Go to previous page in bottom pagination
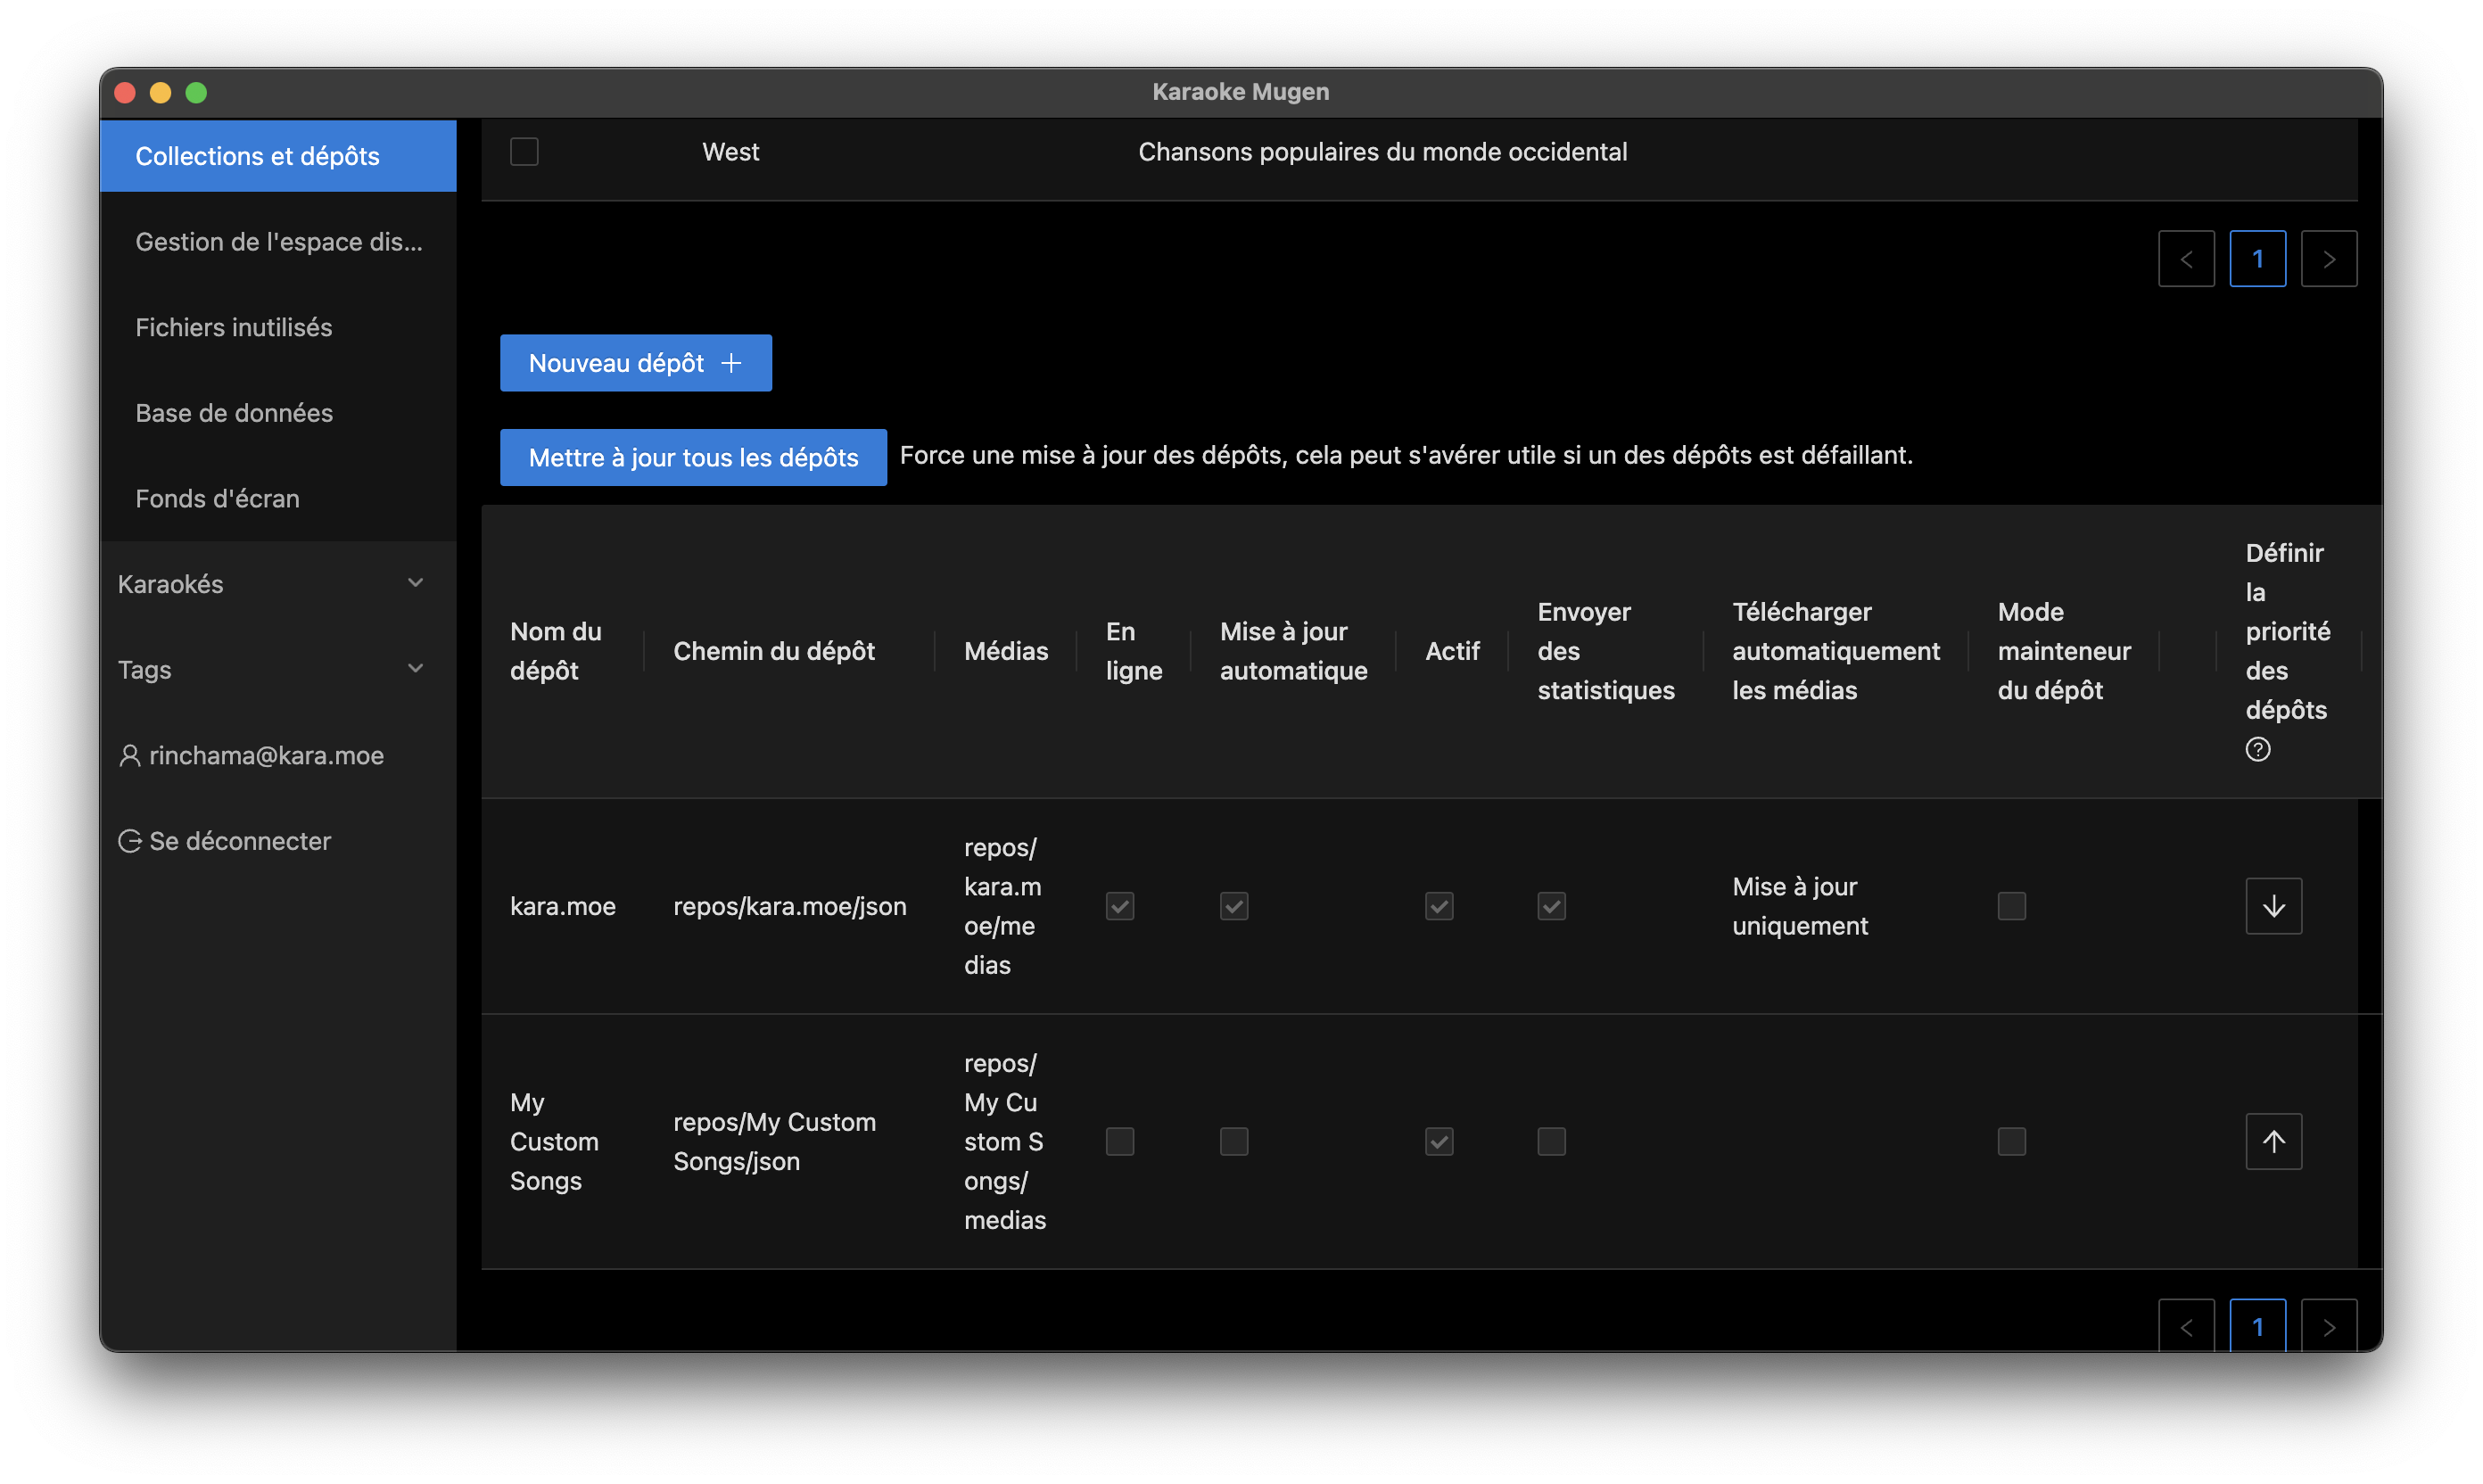Screen dimensions: 2483x1484 click(x=2186, y=1326)
